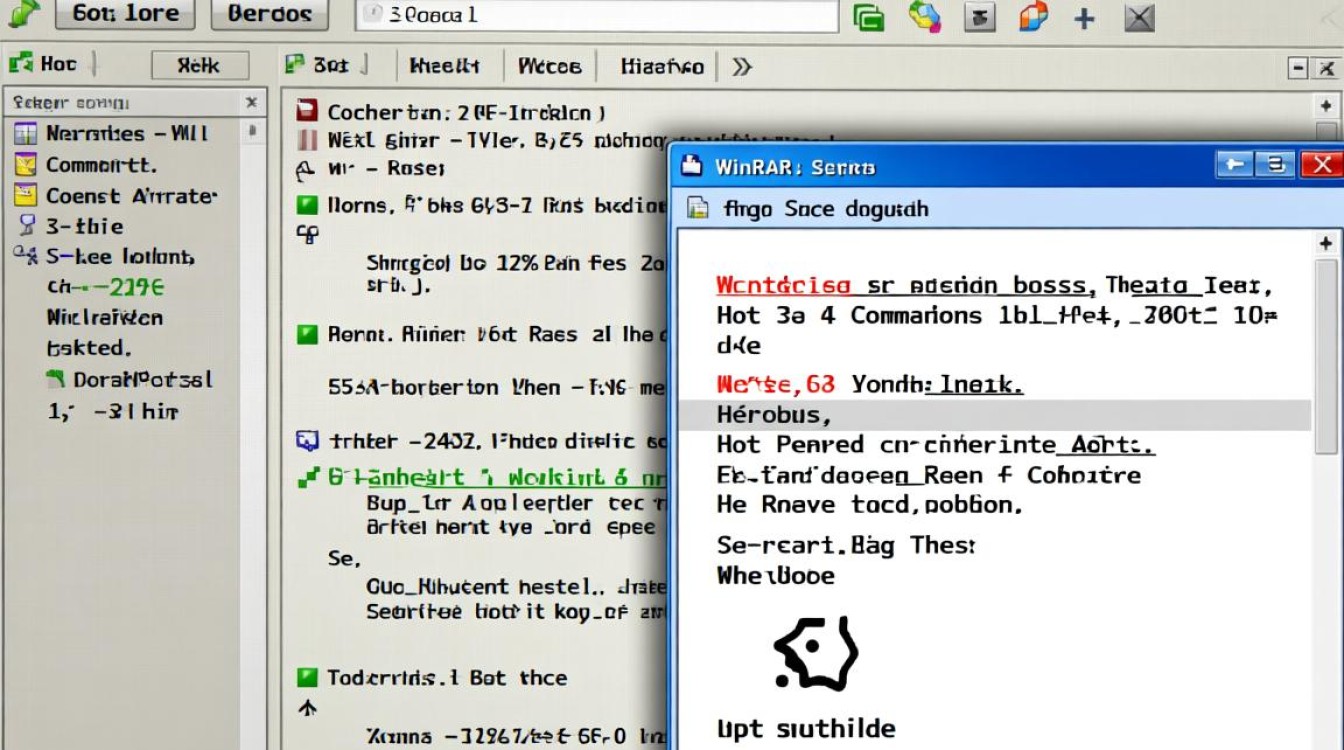1344x750 pixels.
Task: Click the plus button atop WinRAR dialog scrollbar
Action: (1326, 243)
